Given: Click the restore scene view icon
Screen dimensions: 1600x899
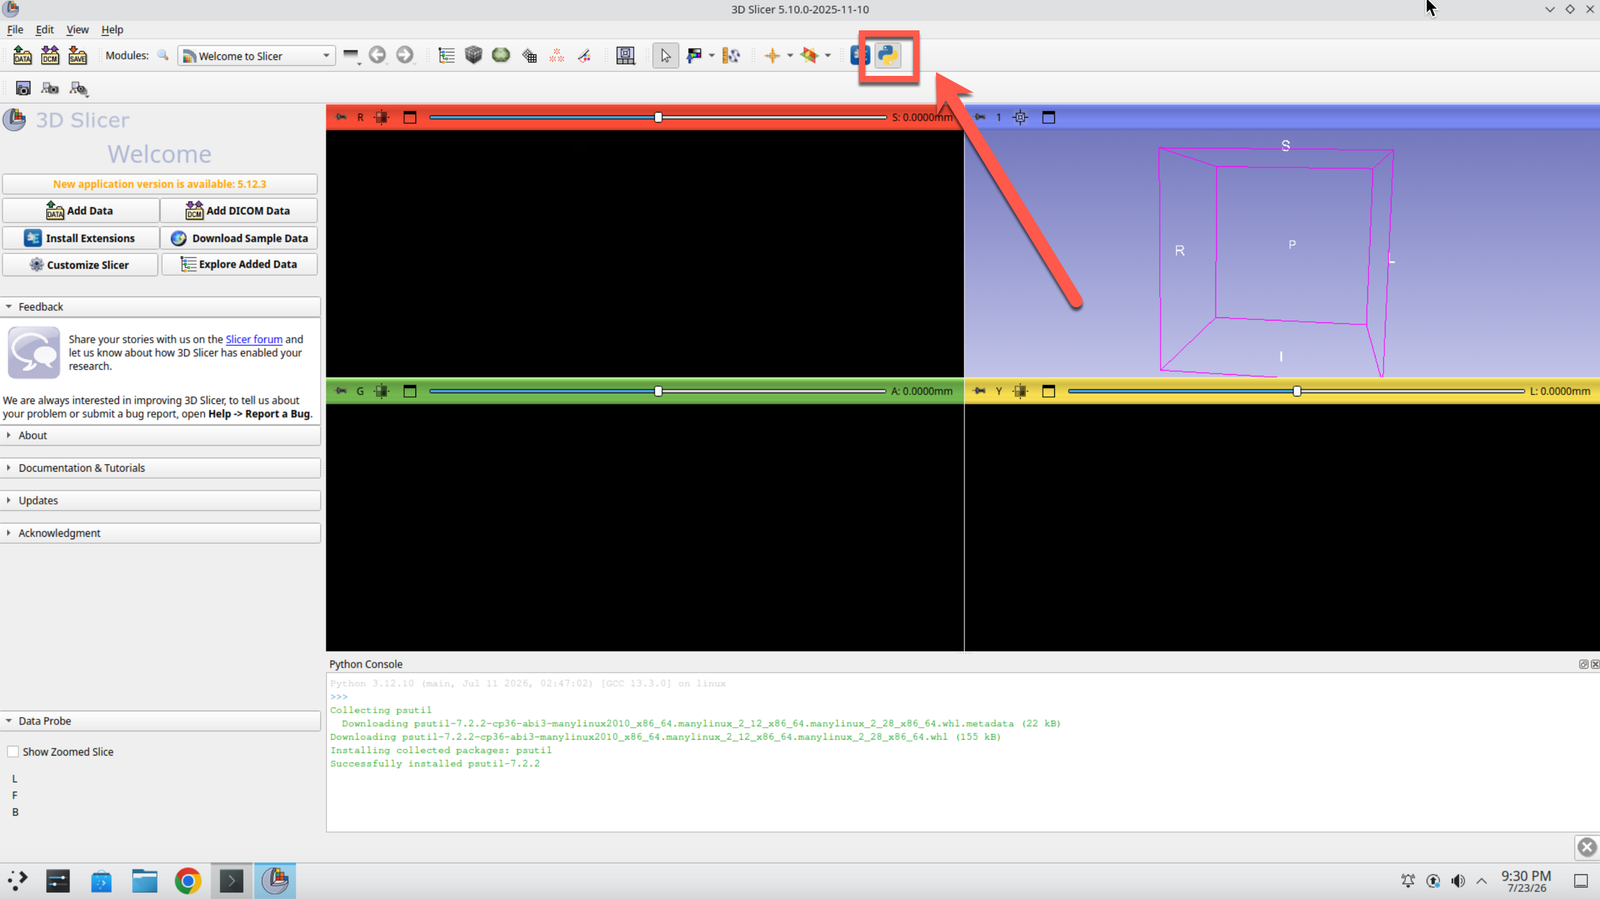Looking at the screenshot, I should click(x=78, y=88).
